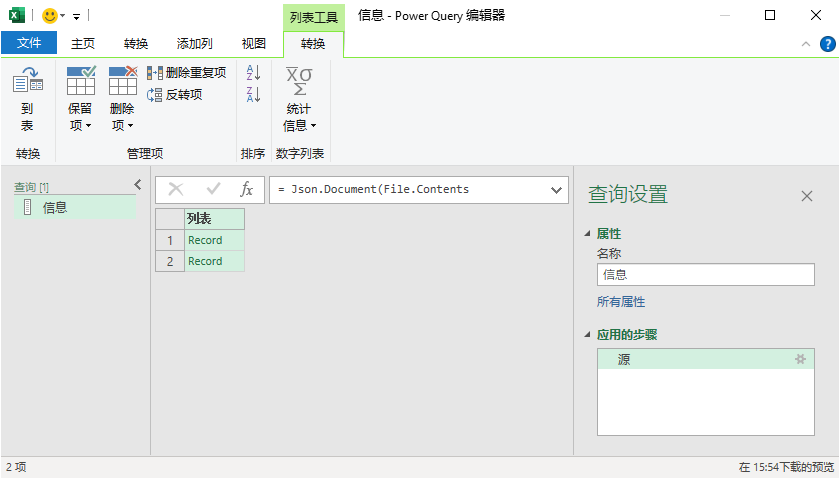Image resolution: width=840 pixels, height=479 pixels.
Task: Expand the formula bar with the chevron
Action: (x=556, y=190)
